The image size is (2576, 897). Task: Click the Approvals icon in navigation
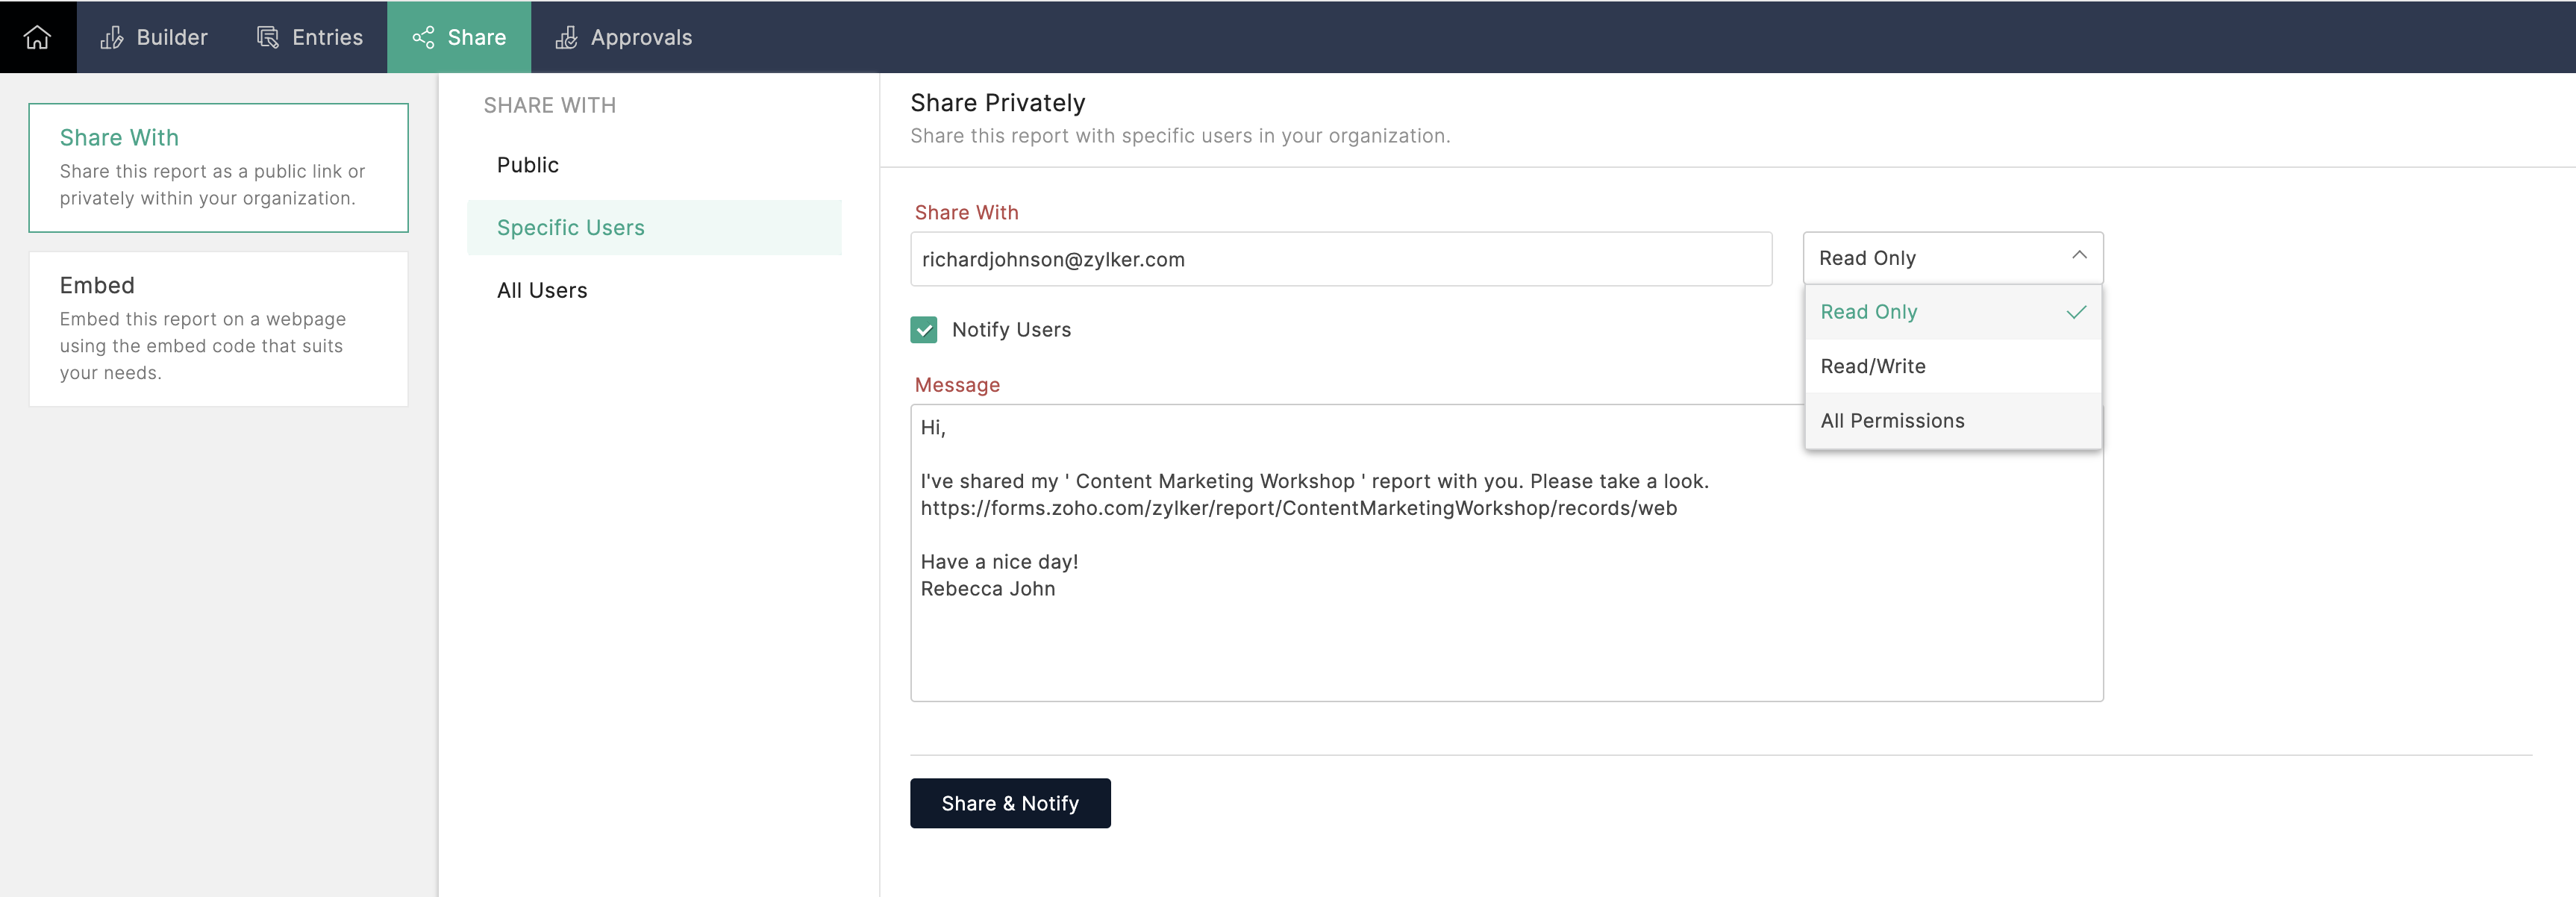pos(566,38)
